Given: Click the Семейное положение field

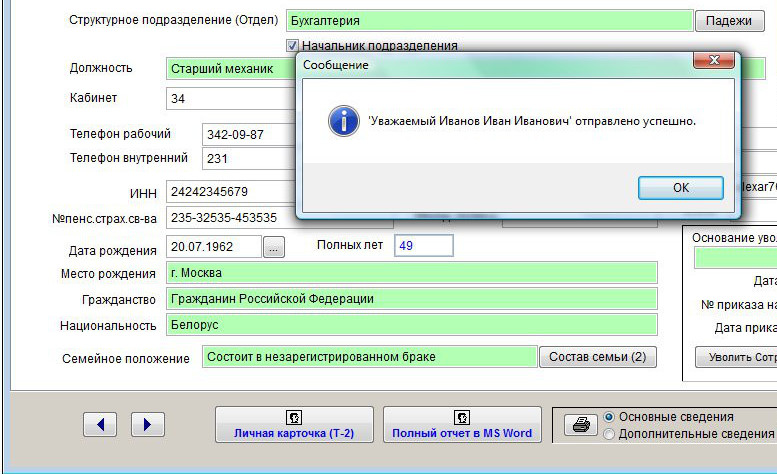Looking at the screenshot, I should (370, 357).
